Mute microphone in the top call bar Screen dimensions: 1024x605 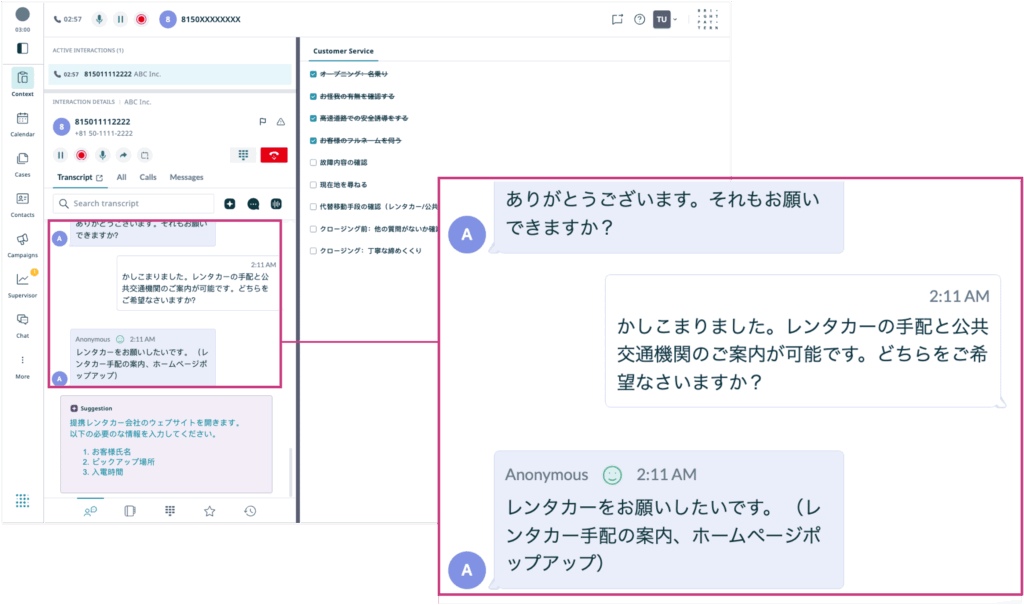tap(99, 19)
